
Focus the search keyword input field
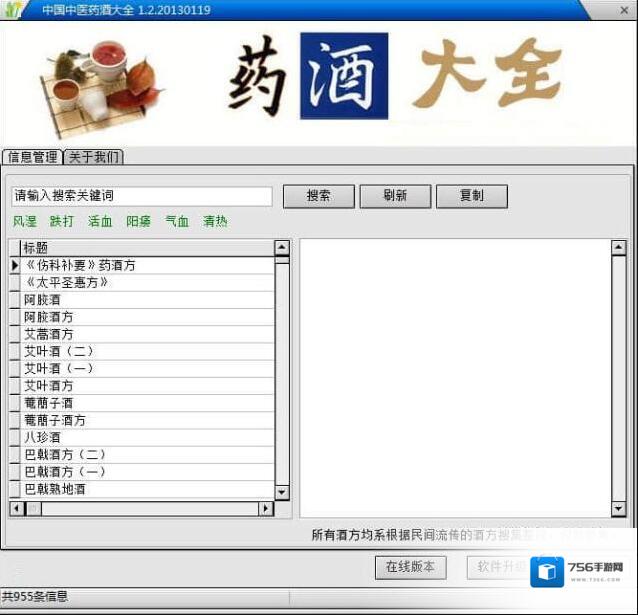[141, 196]
